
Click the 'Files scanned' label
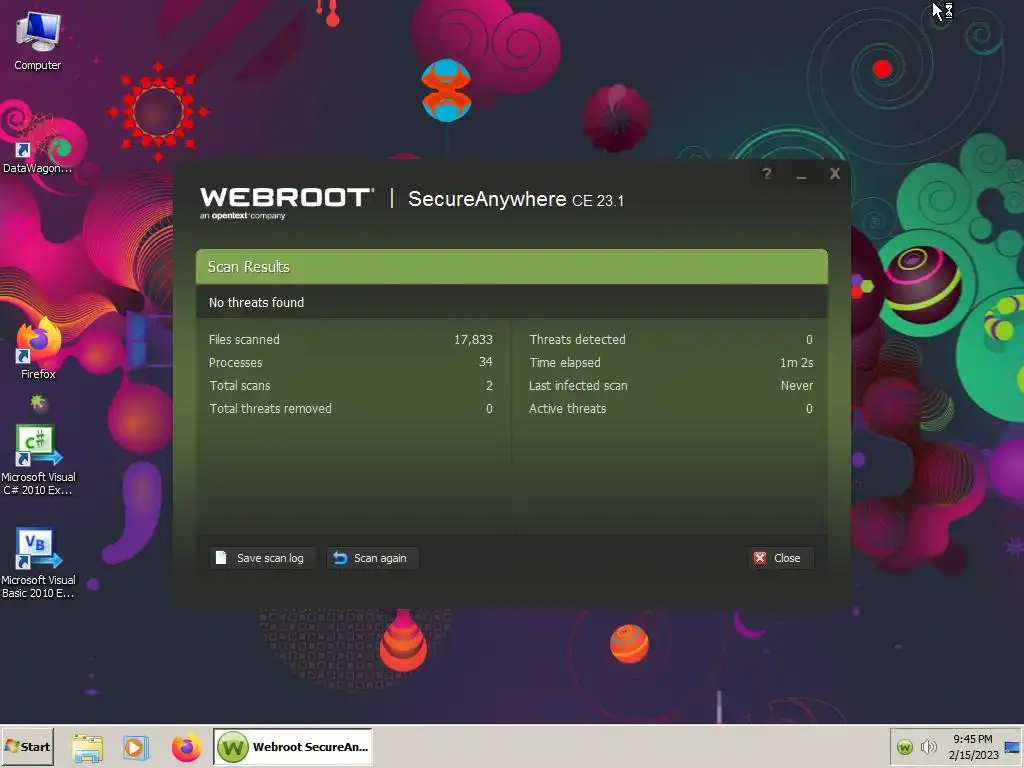[x=244, y=340]
